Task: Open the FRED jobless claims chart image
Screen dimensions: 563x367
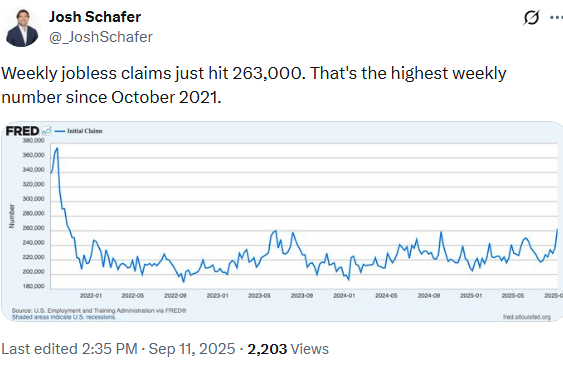Action: [282, 221]
